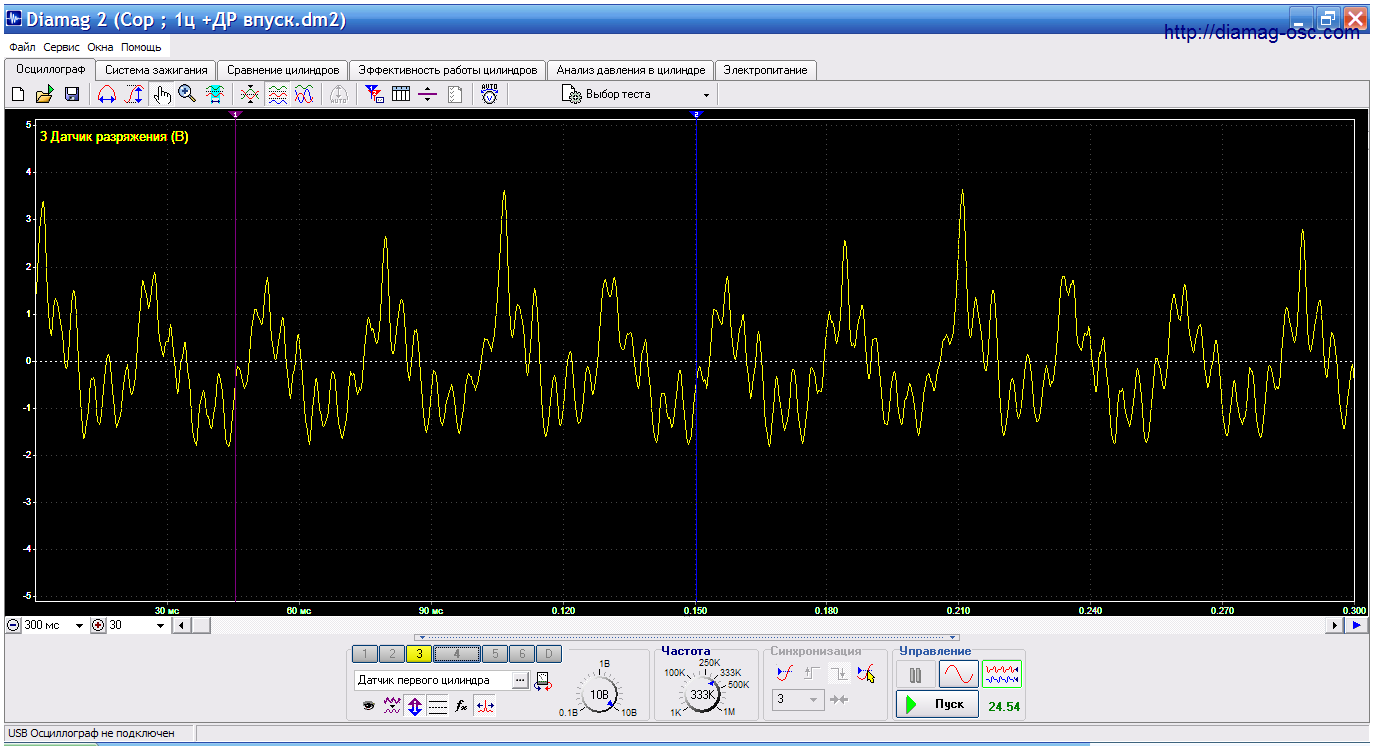Click the pause button in Управление
1374x746 pixels.
[915, 675]
